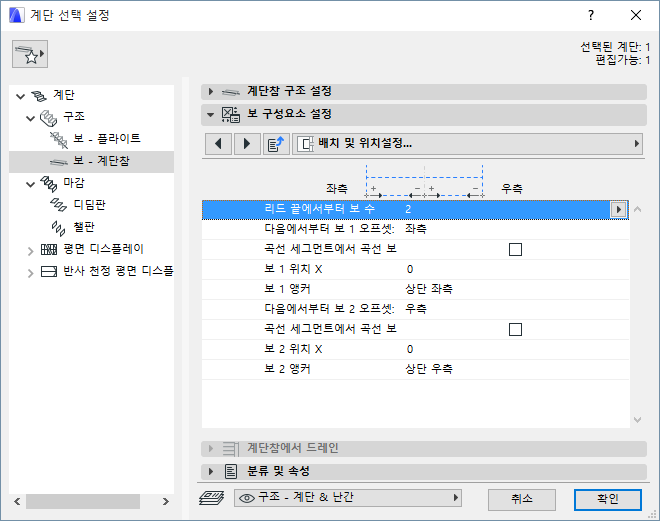The width and height of the screenshot is (660, 521).
Task: Click the beam offset diagram preview
Action: pyautogui.click(x=425, y=181)
